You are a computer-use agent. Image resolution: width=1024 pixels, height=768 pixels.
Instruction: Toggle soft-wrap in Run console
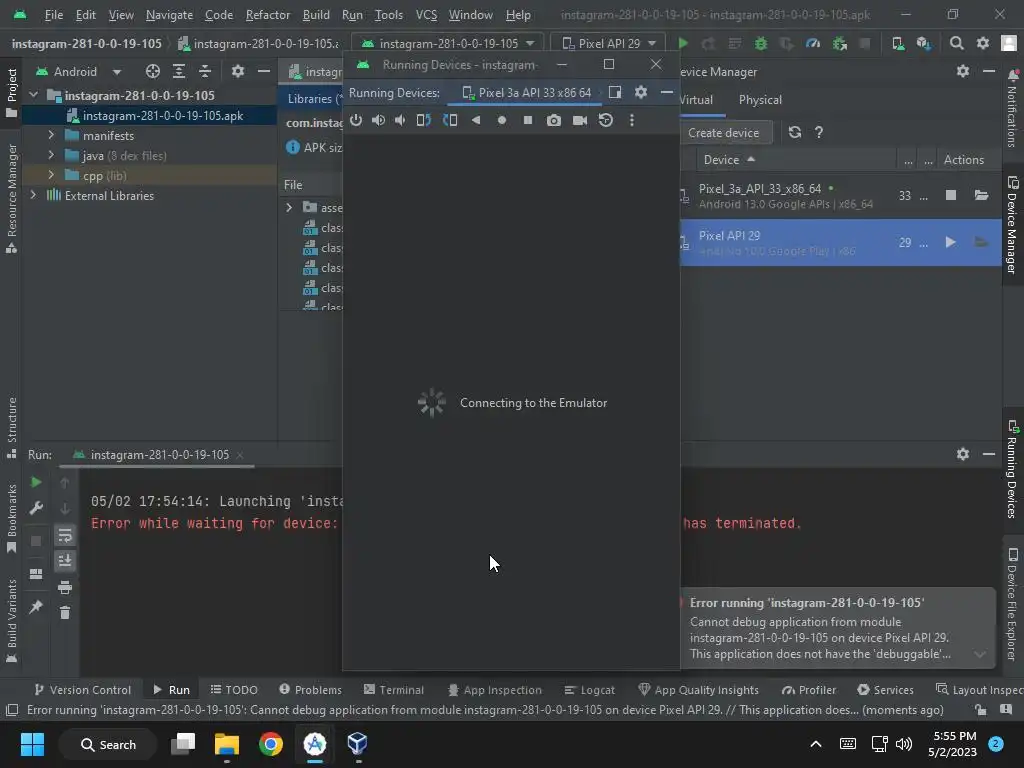65,536
